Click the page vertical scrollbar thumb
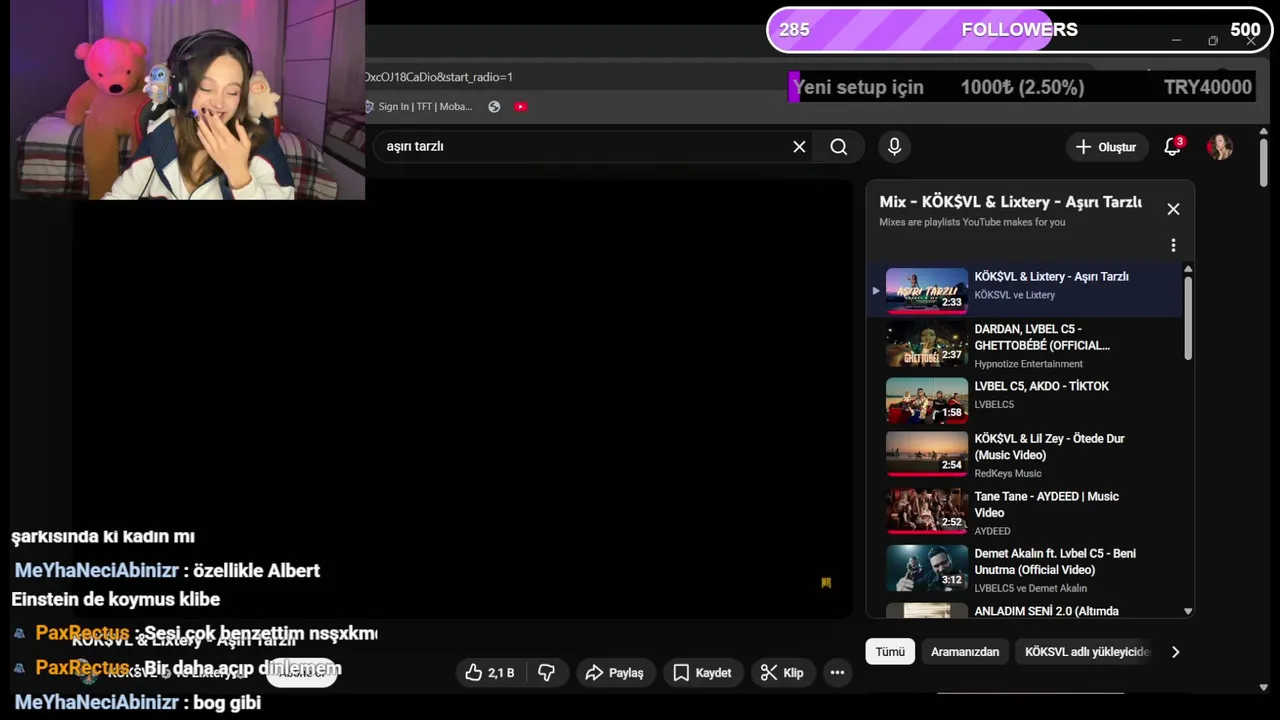This screenshot has width=1280, height=720. point(1263,162)
